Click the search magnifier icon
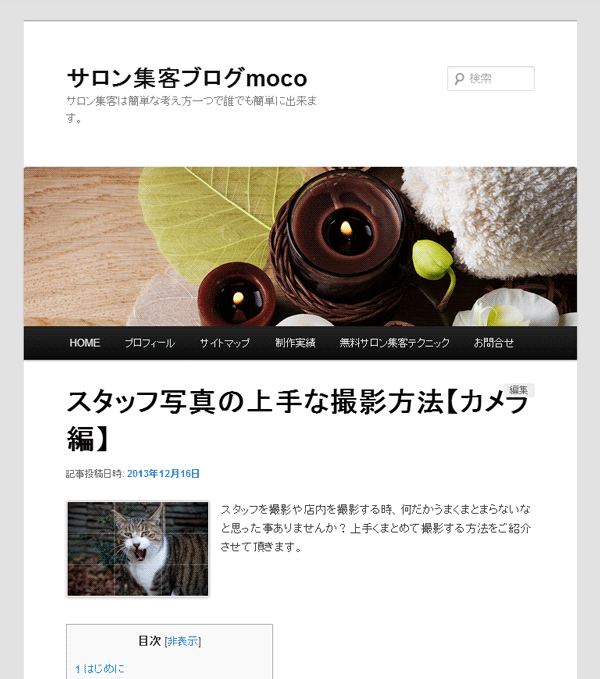 [459, 79]
